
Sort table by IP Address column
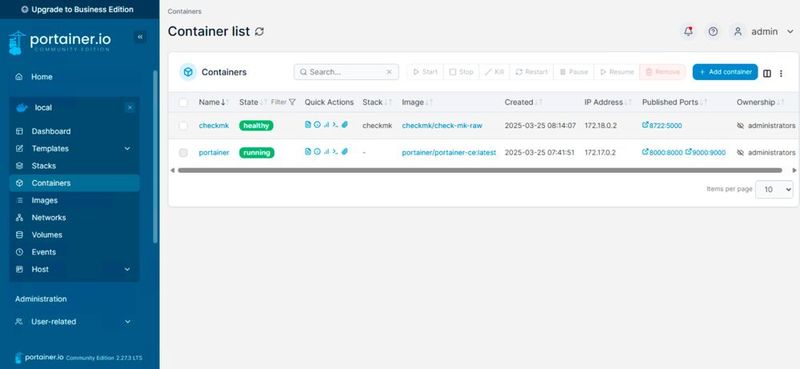click(608, 102)
